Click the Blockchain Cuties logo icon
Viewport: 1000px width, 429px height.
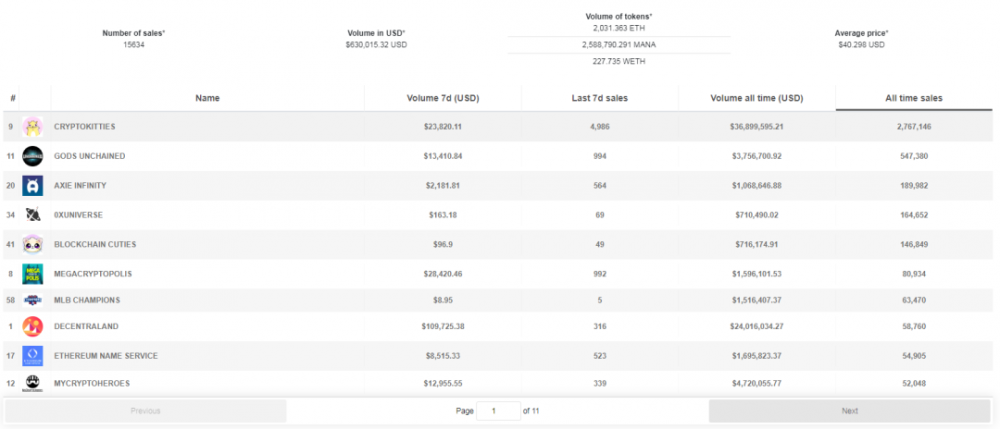pos(33,243)
